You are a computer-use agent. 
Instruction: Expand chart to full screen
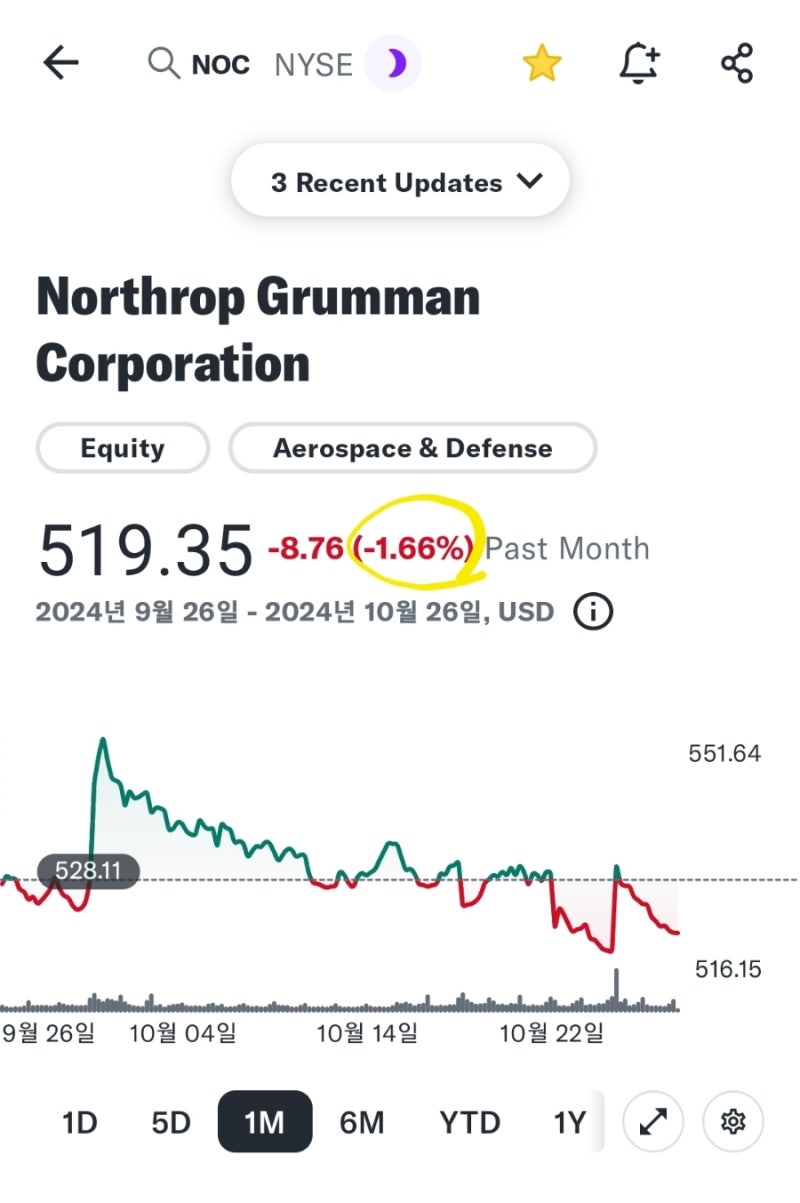point(653,1123)
